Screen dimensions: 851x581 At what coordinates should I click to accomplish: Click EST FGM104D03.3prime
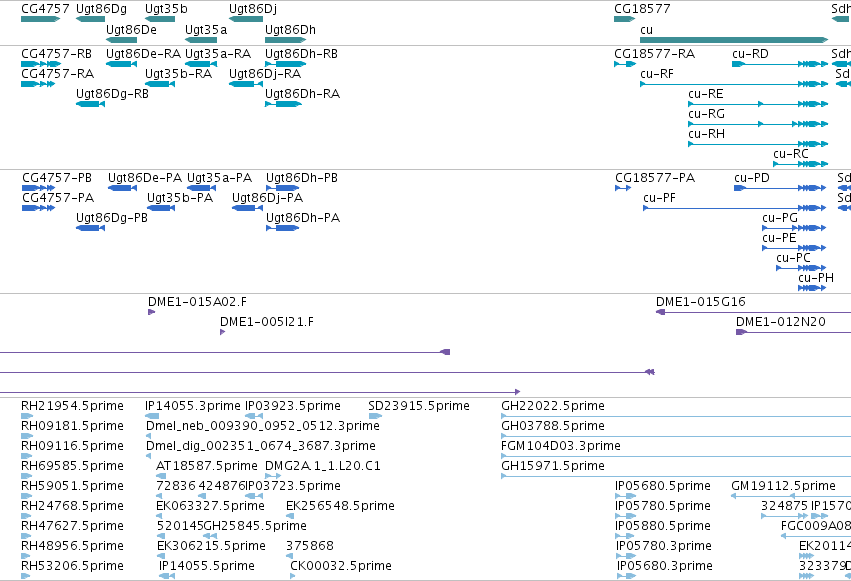(x=561, y=446)
